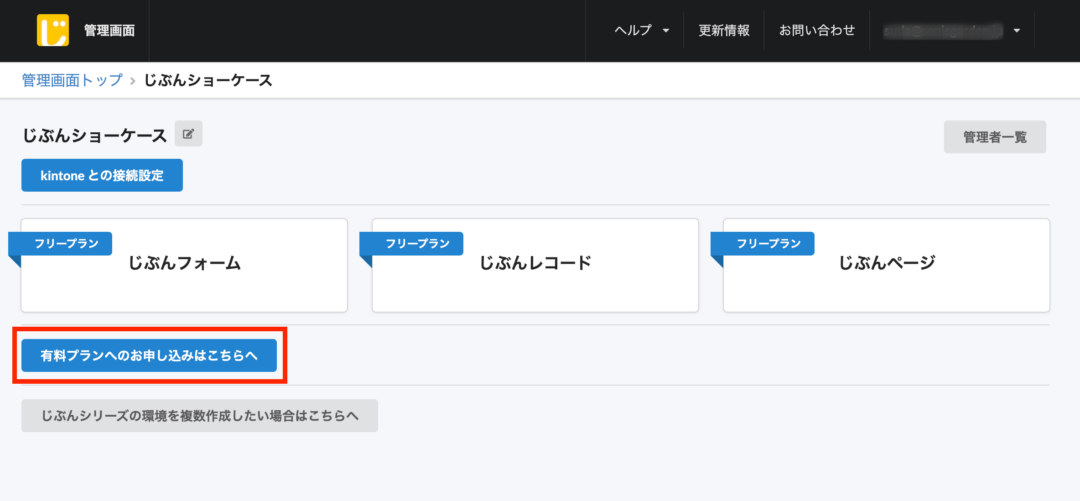Viewport: 1080px width, 501px height.
Task: Open the 管理者一覧 button
Action: pyautogui.click(x=995, y=137)
